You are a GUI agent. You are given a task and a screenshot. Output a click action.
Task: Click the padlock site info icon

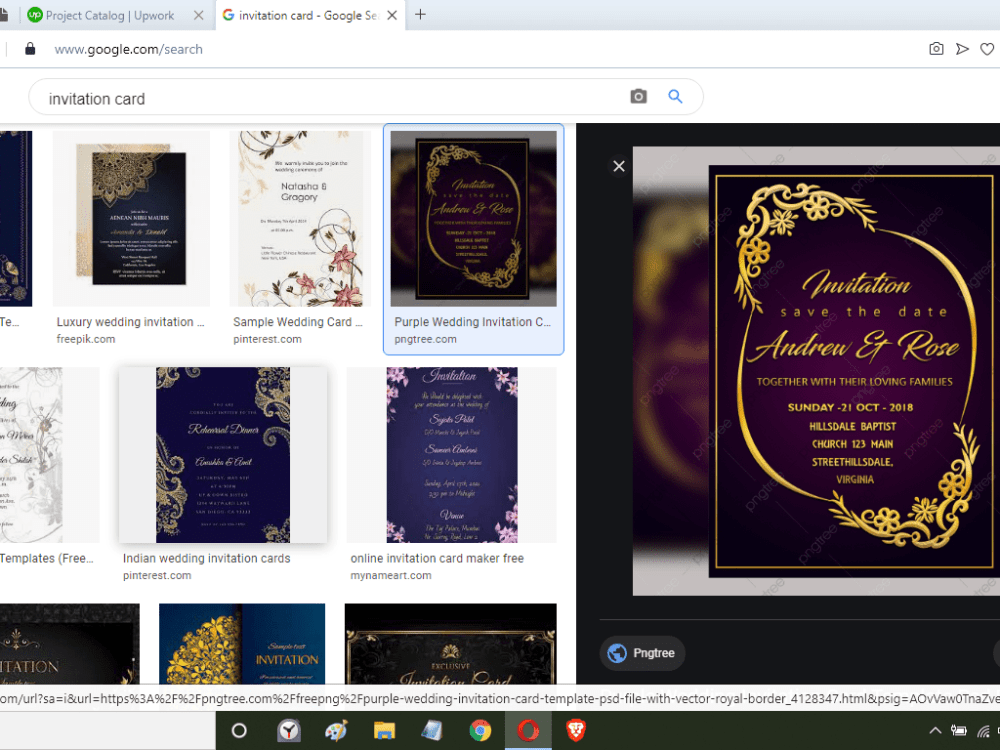click(30, 49)
